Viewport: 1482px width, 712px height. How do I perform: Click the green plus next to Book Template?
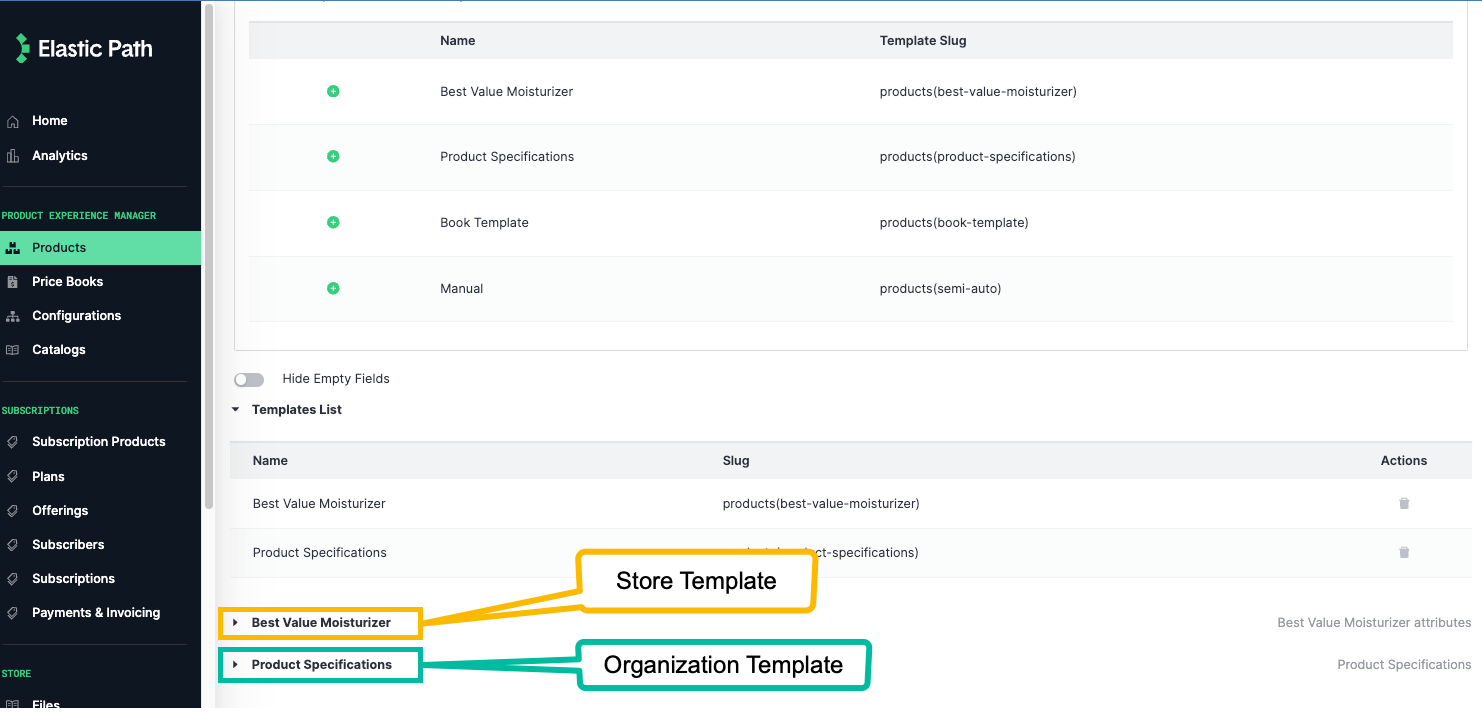point(333,222)
